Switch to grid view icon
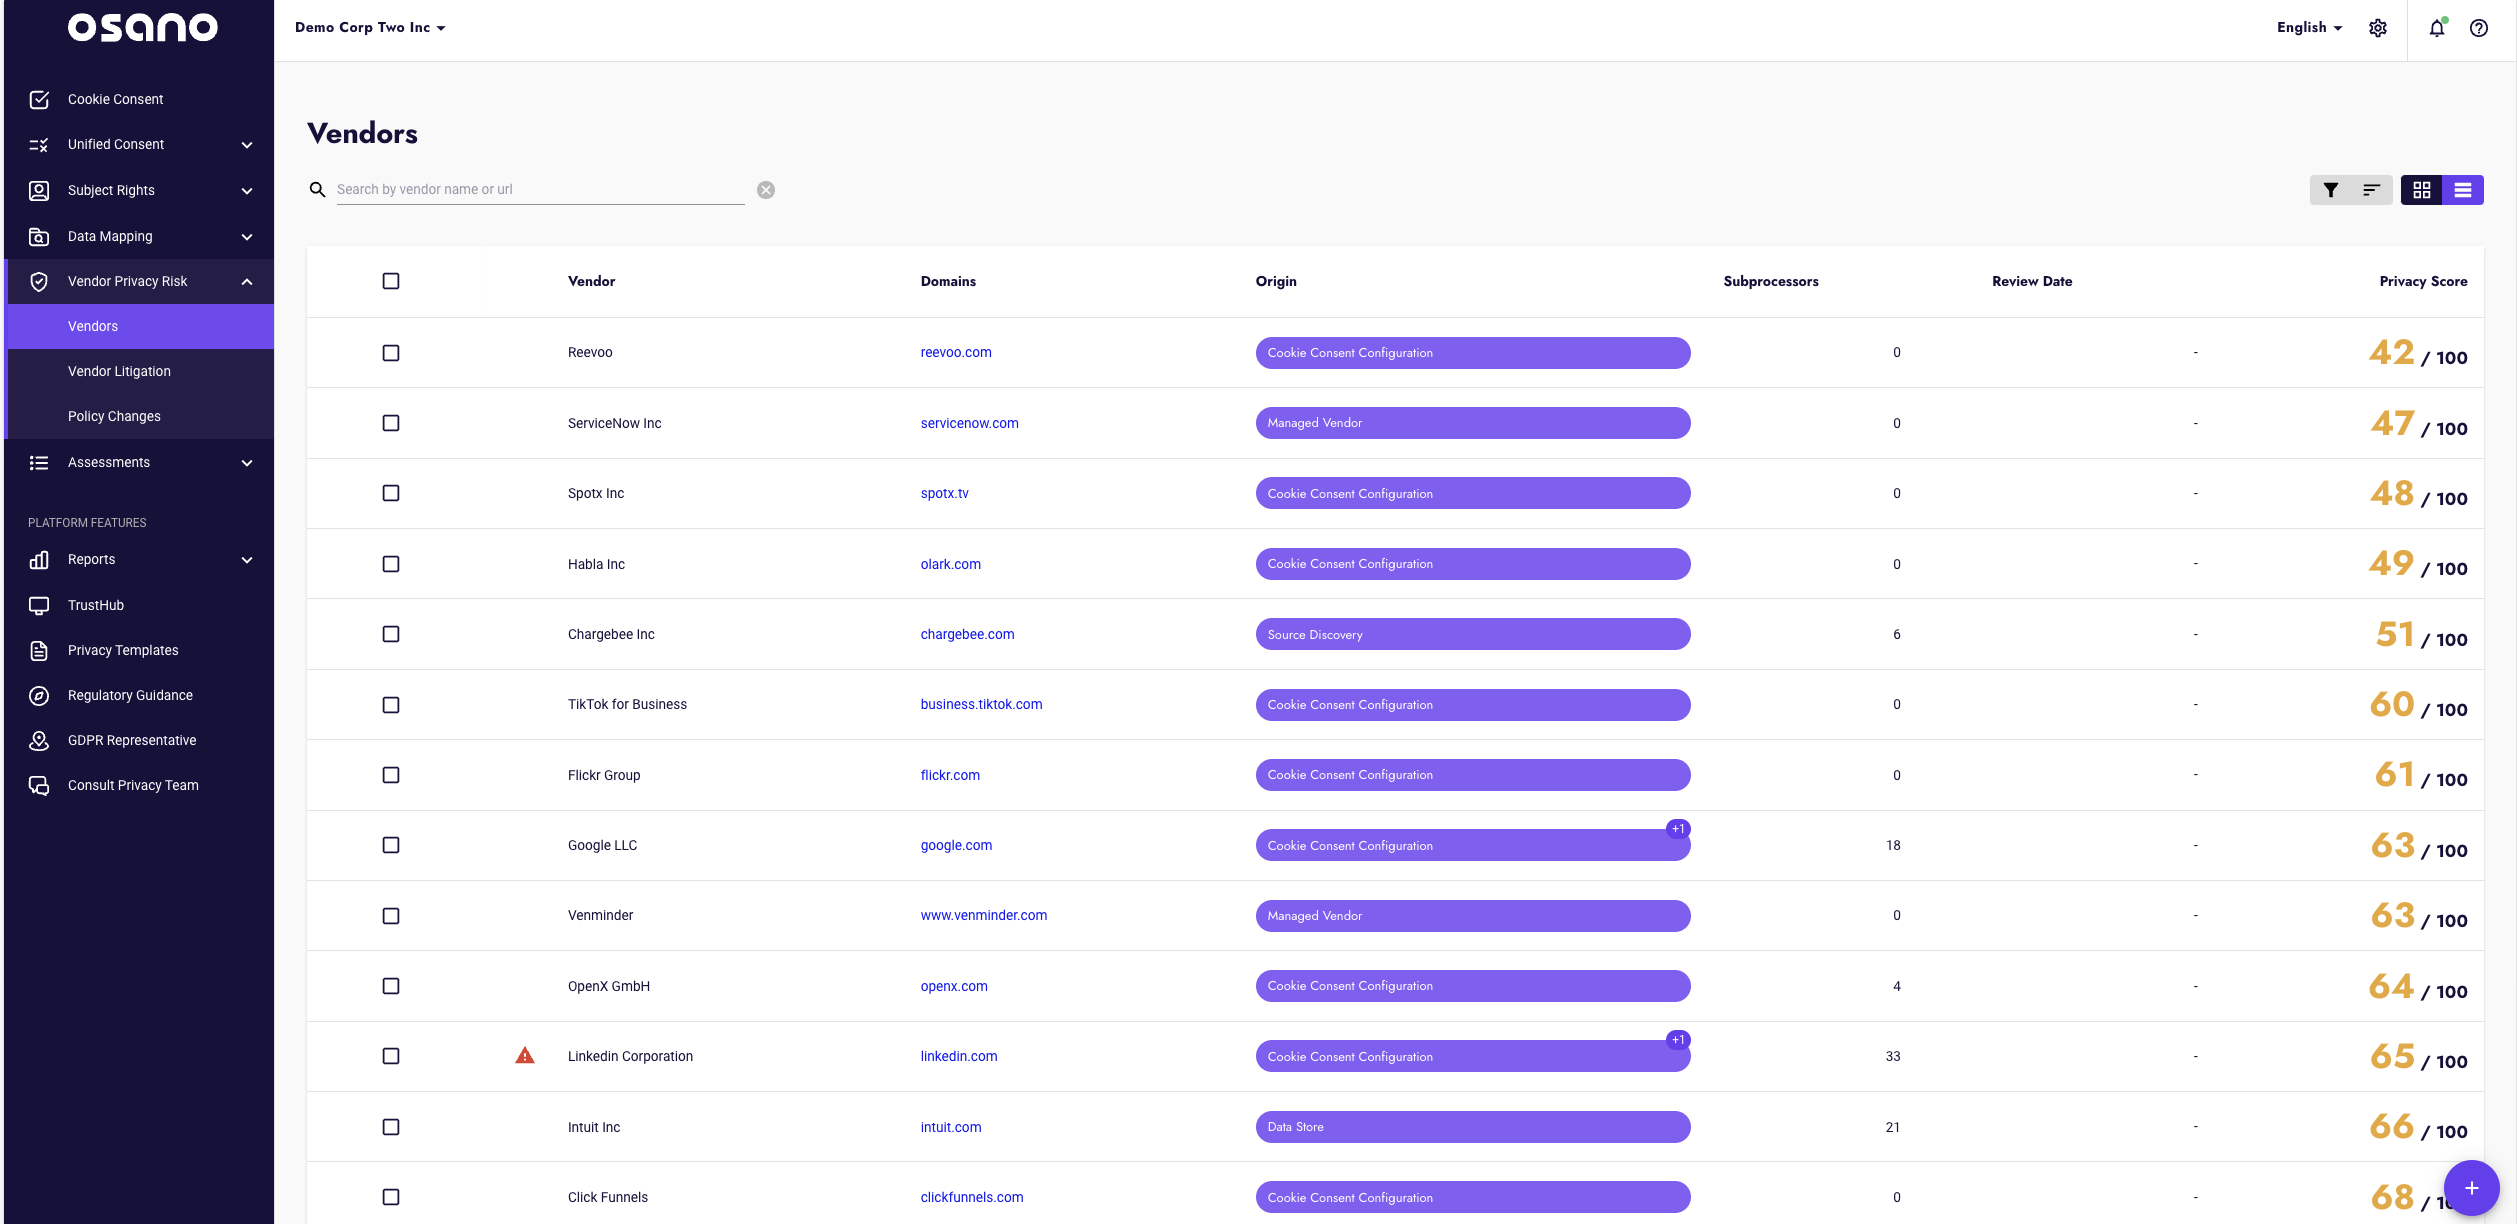This screenshot has height=1224, width=2517. (x=2421, y=190)
